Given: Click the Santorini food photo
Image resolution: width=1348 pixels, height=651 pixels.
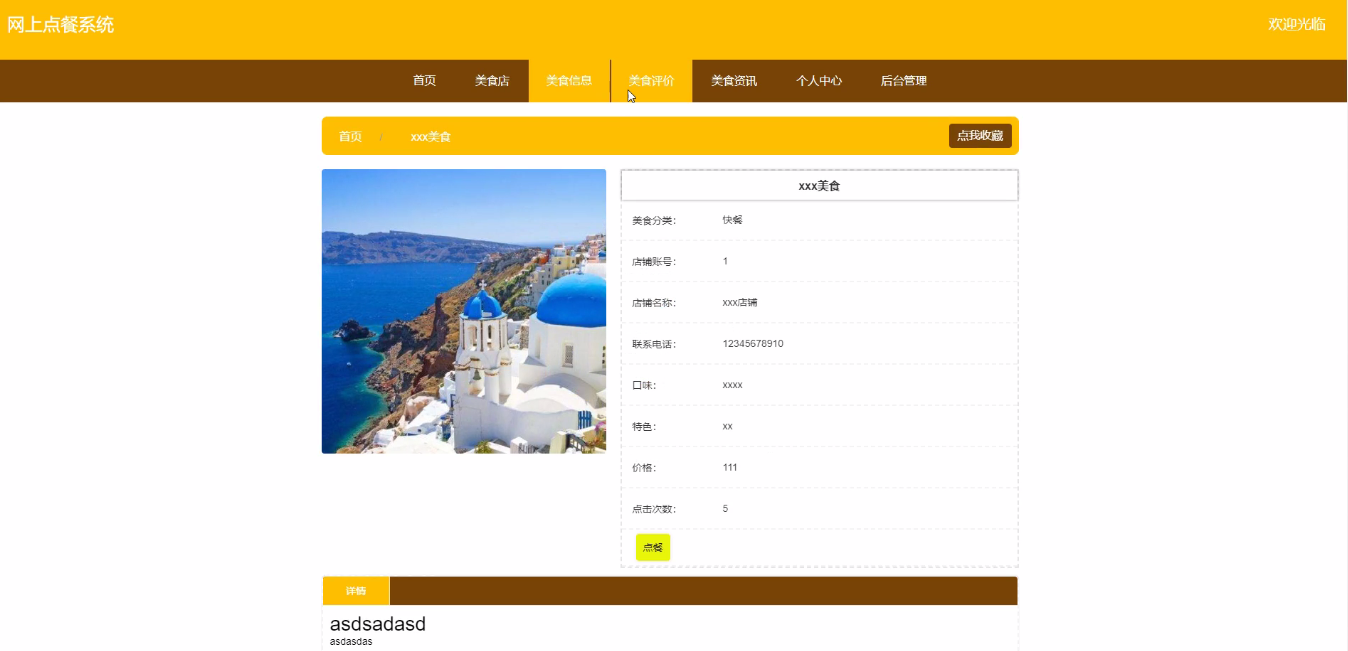Looking at the screenshot, I should point(463,311).
